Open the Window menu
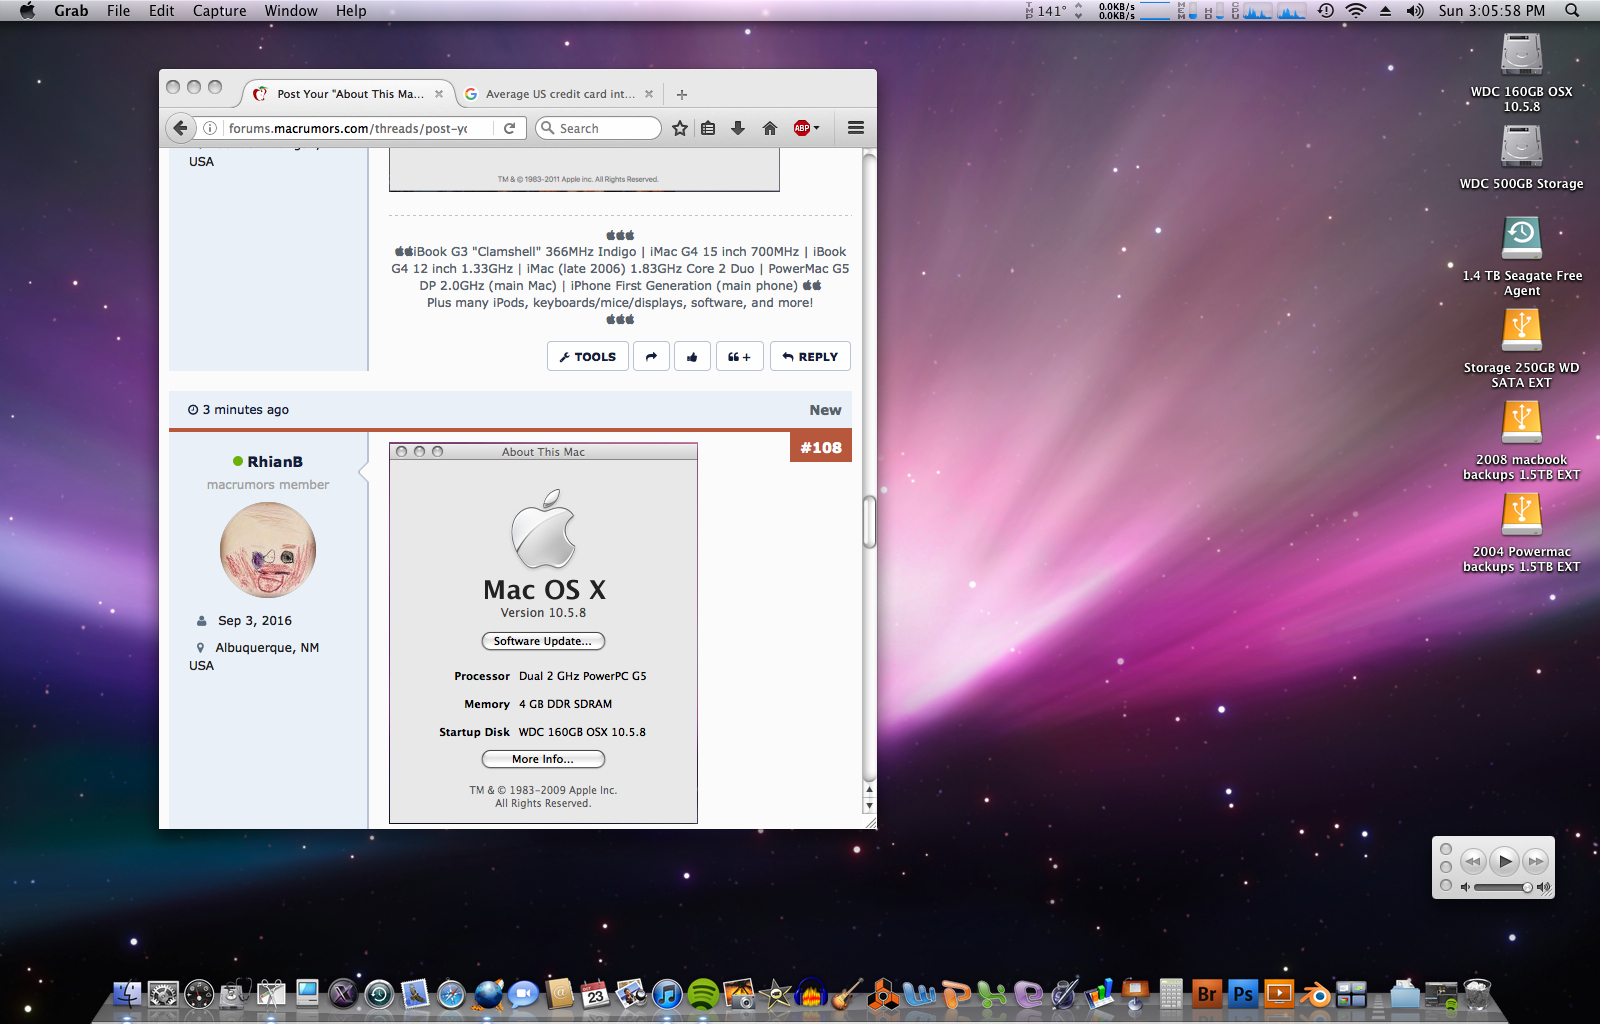 click(x=291, y=11)
